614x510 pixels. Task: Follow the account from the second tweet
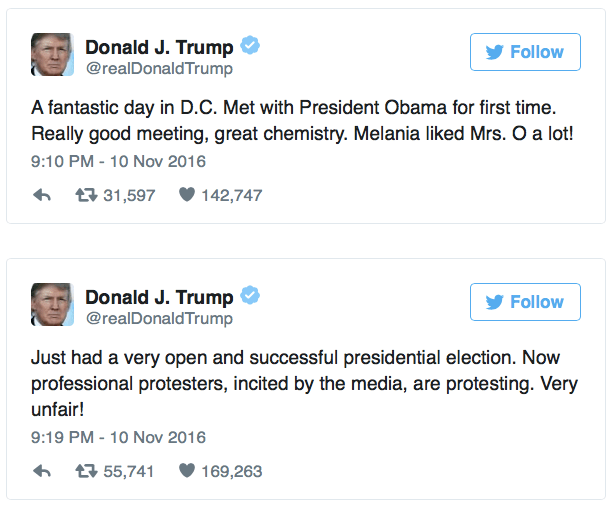pos(525,302)
